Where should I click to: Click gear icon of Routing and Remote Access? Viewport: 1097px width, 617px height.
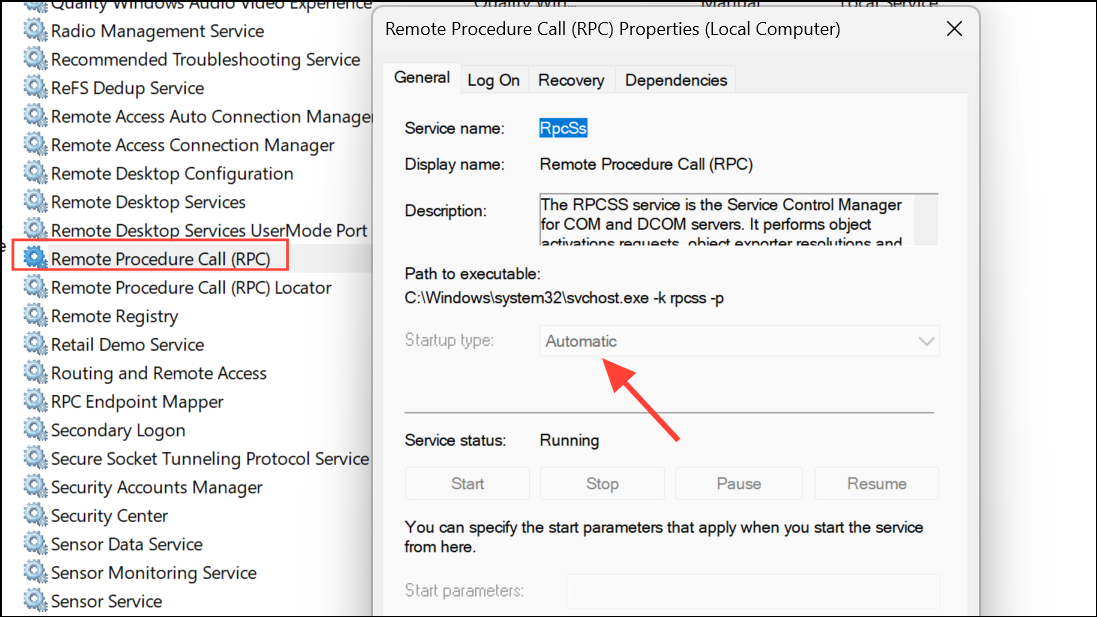pyautogui.click(x=34, y=373)
